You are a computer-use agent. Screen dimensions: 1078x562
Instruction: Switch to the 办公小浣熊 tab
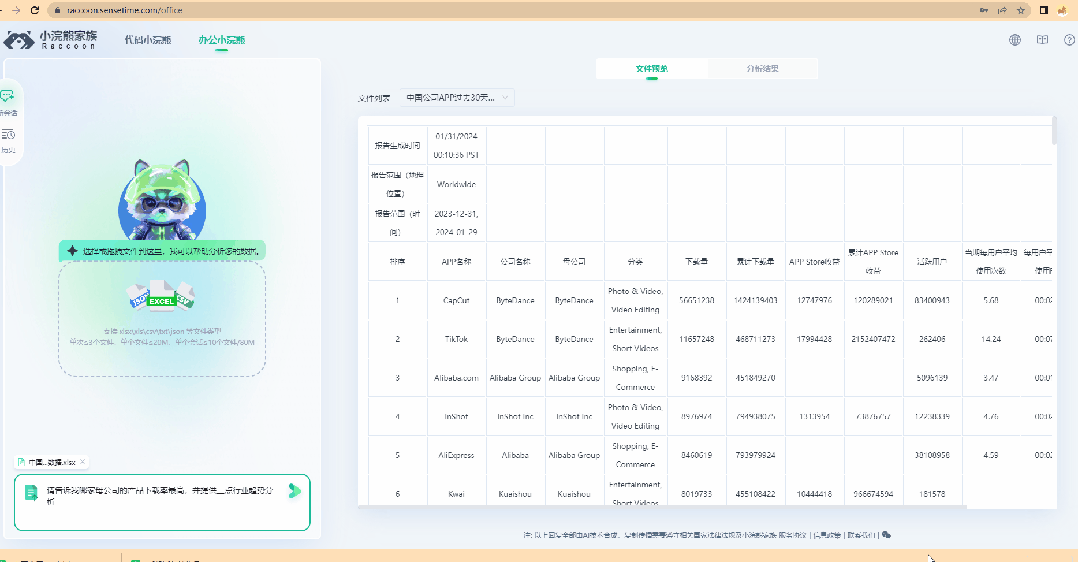[x=221, y=40]
